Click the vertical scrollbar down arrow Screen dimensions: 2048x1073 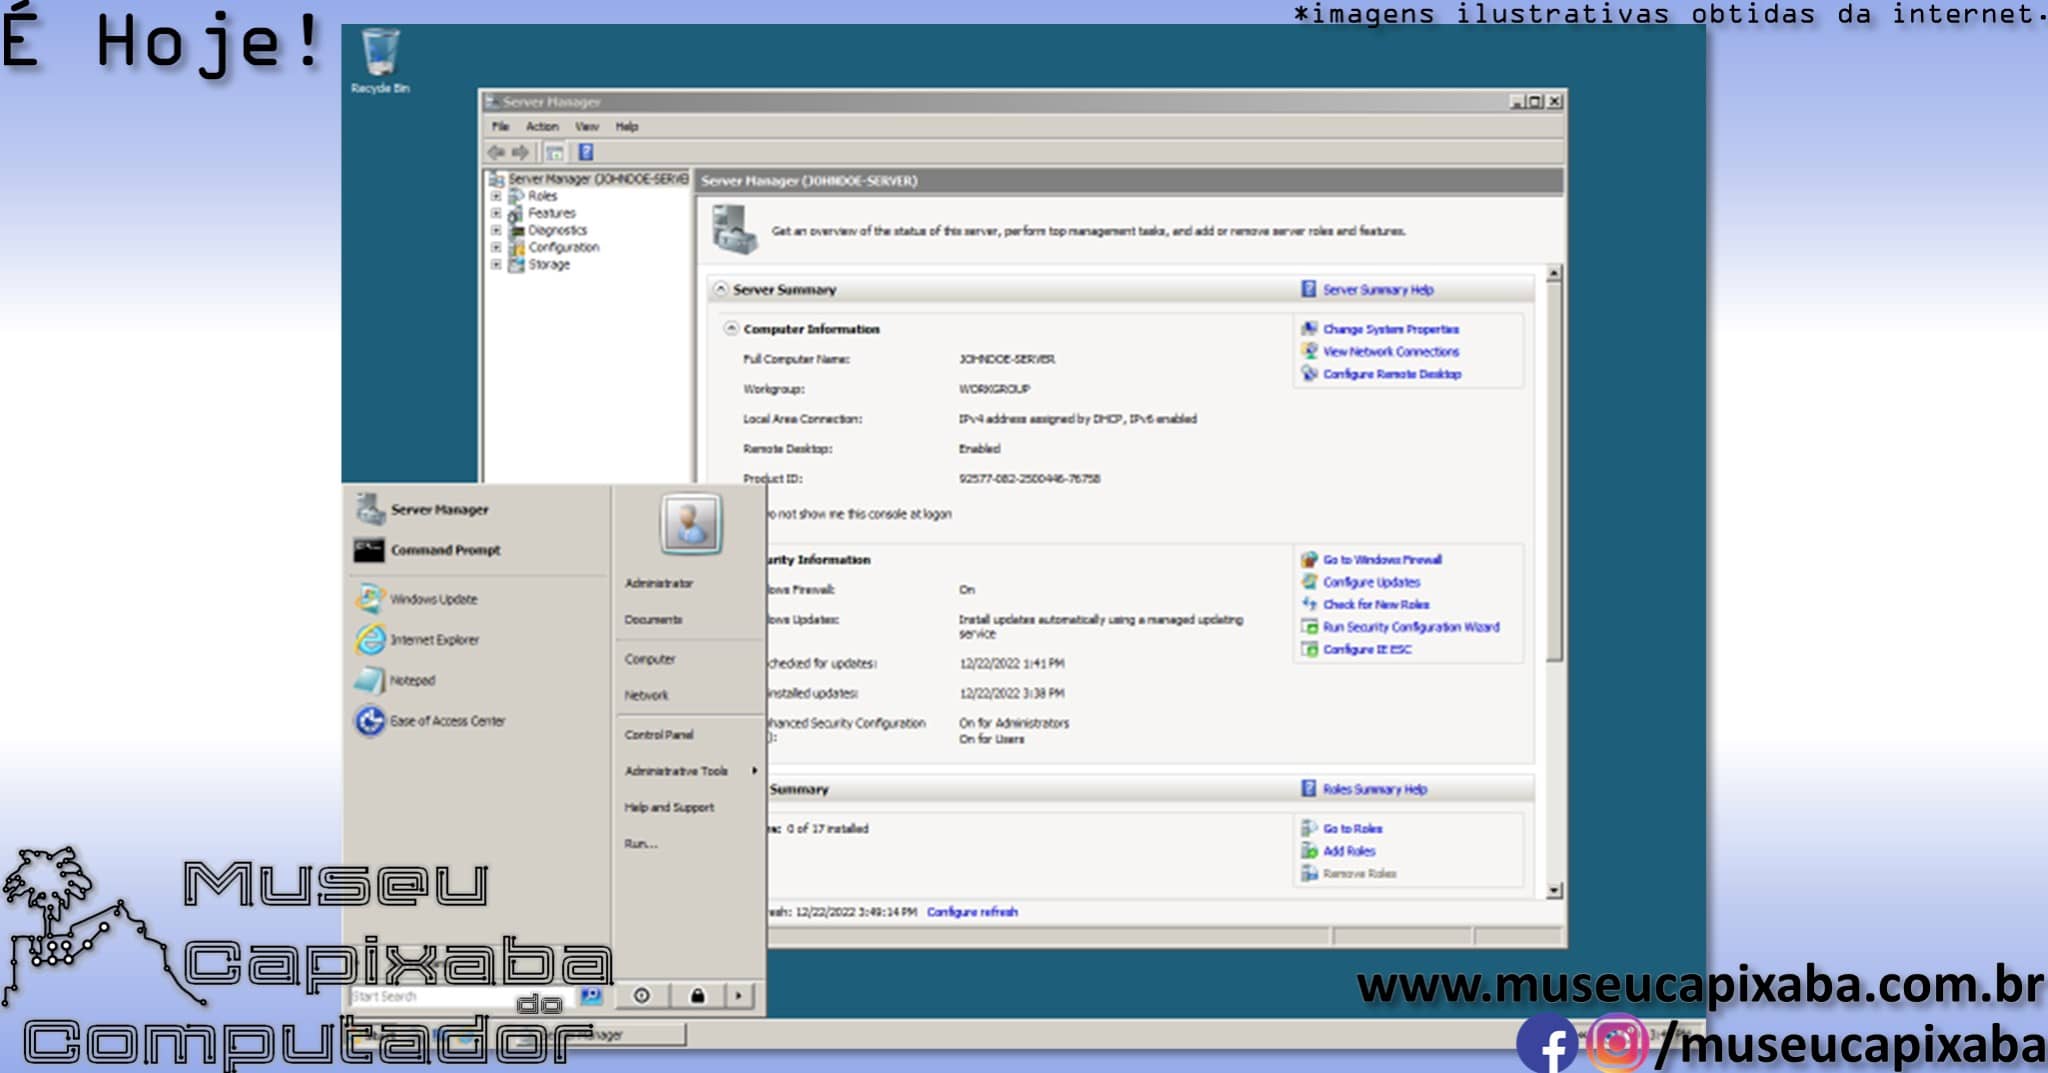point(1553,890)
